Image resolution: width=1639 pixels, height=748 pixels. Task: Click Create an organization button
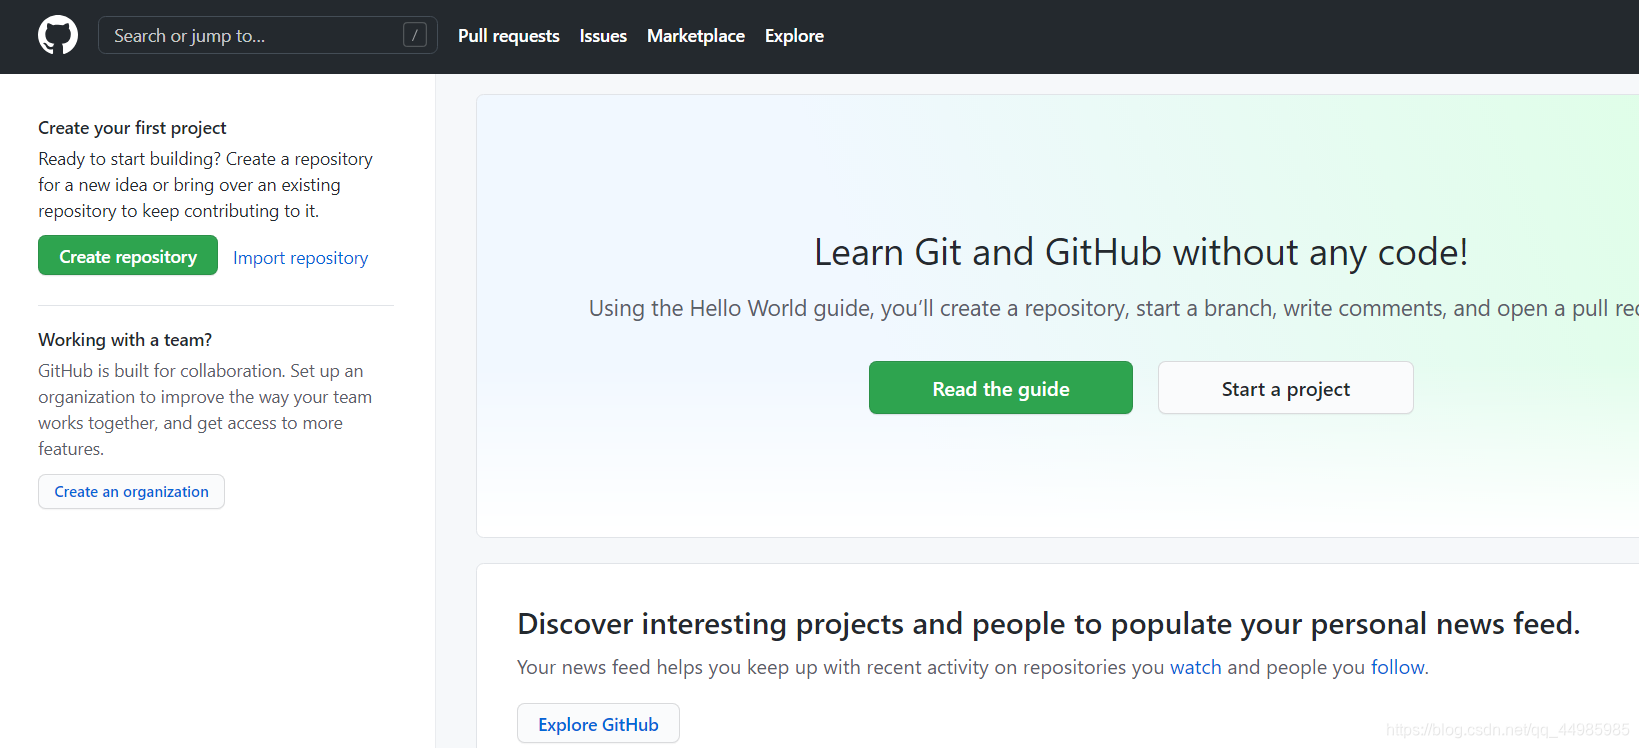pyautogui.click(x=131, y=492)
